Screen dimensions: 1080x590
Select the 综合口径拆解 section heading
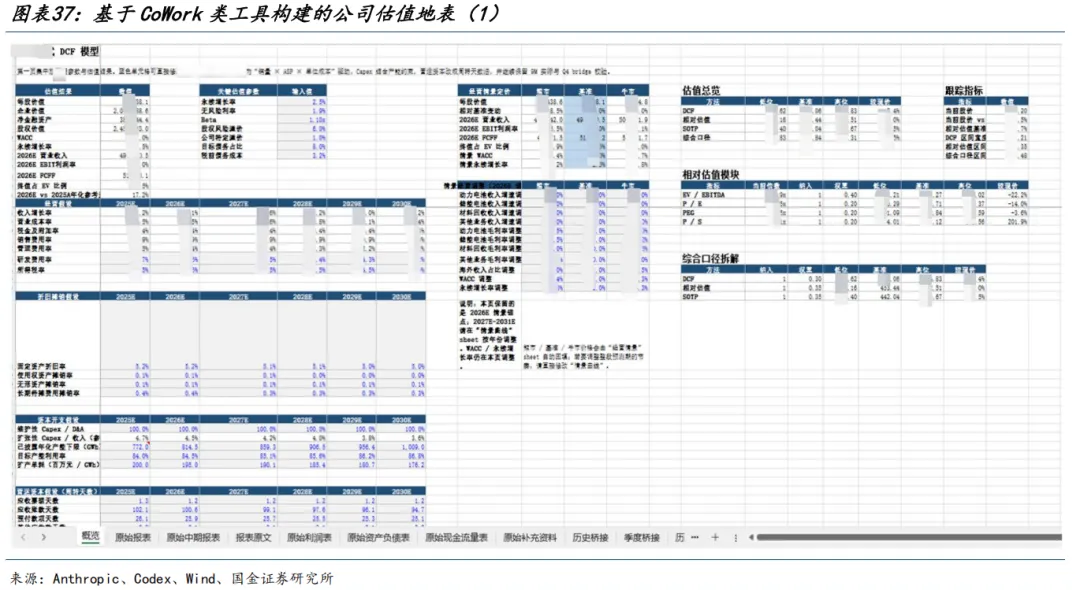(711, 259)
